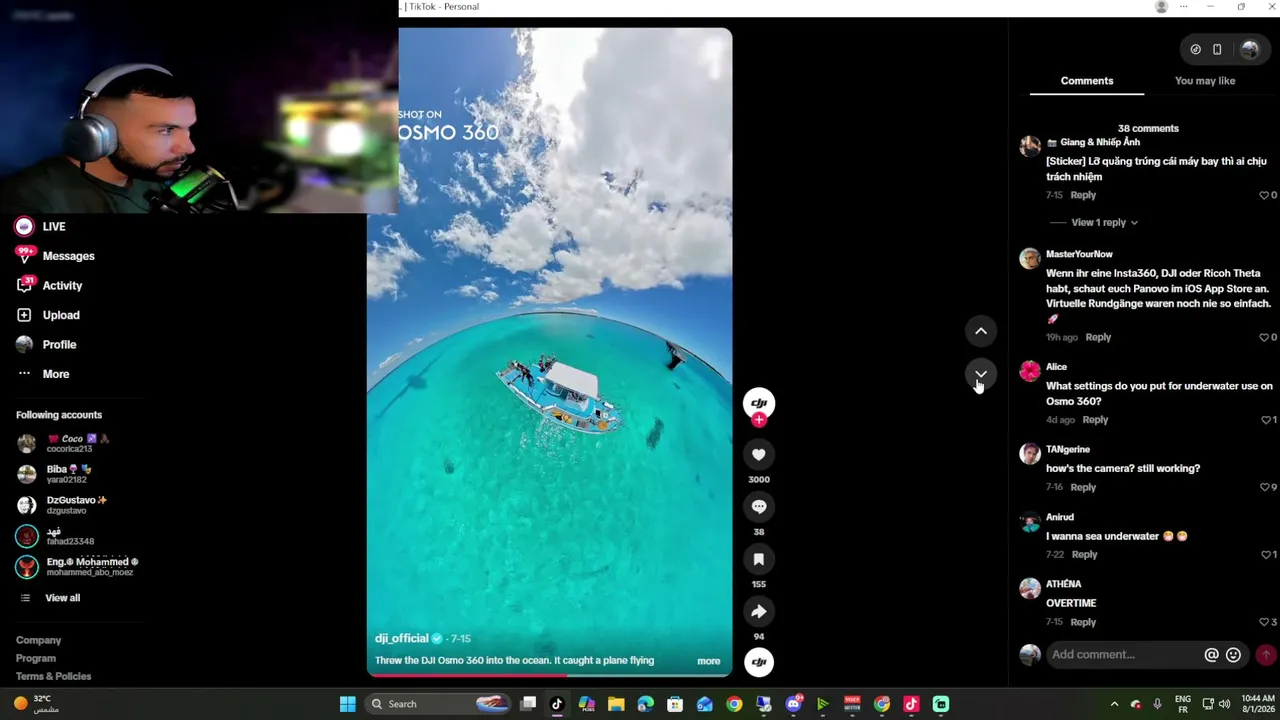Follow dji_official with the red plus badge
Viewport: 1280px width, 720px height.
pos(759,420)
